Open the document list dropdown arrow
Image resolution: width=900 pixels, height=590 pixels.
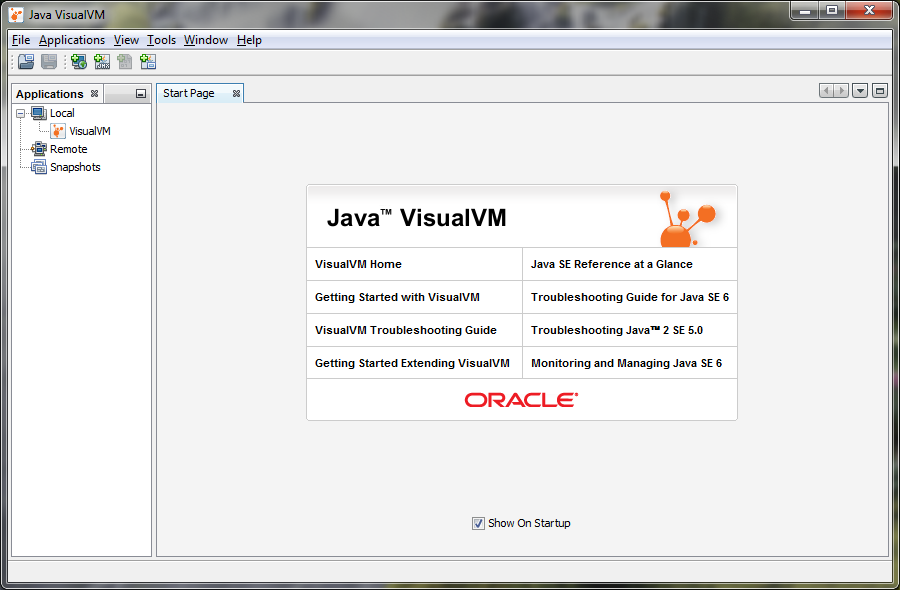860,90
